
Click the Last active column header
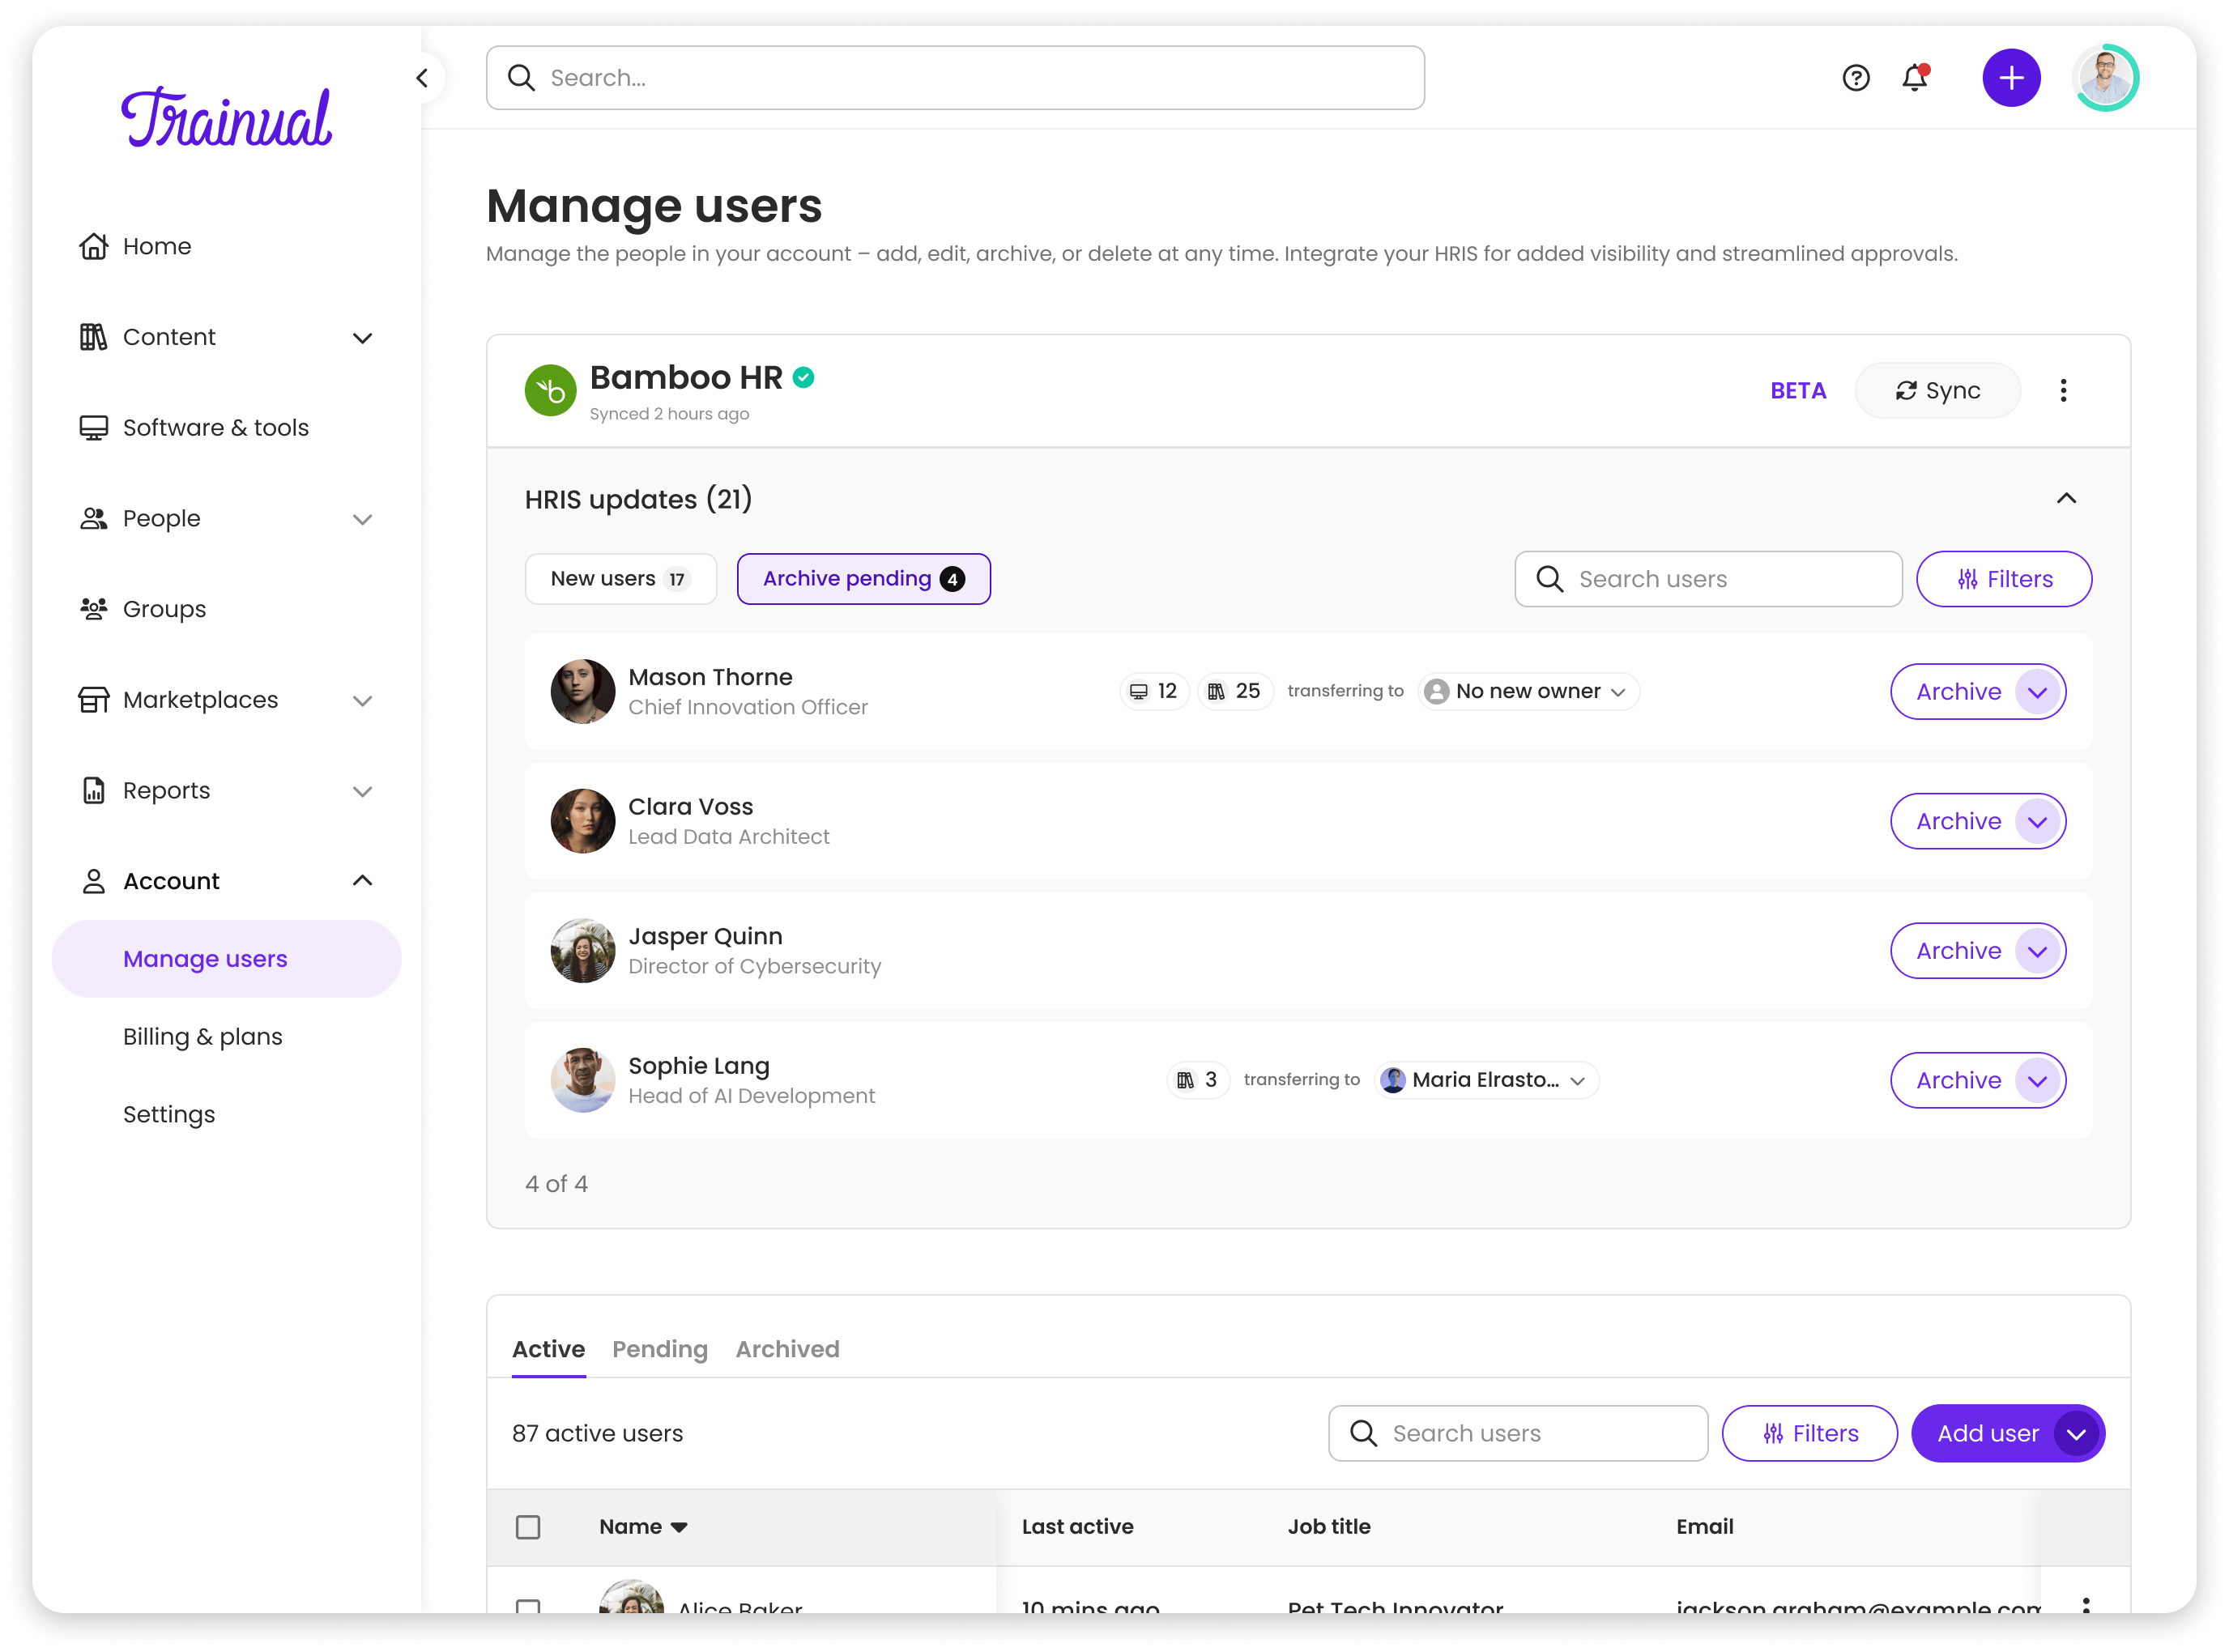1077,1526
